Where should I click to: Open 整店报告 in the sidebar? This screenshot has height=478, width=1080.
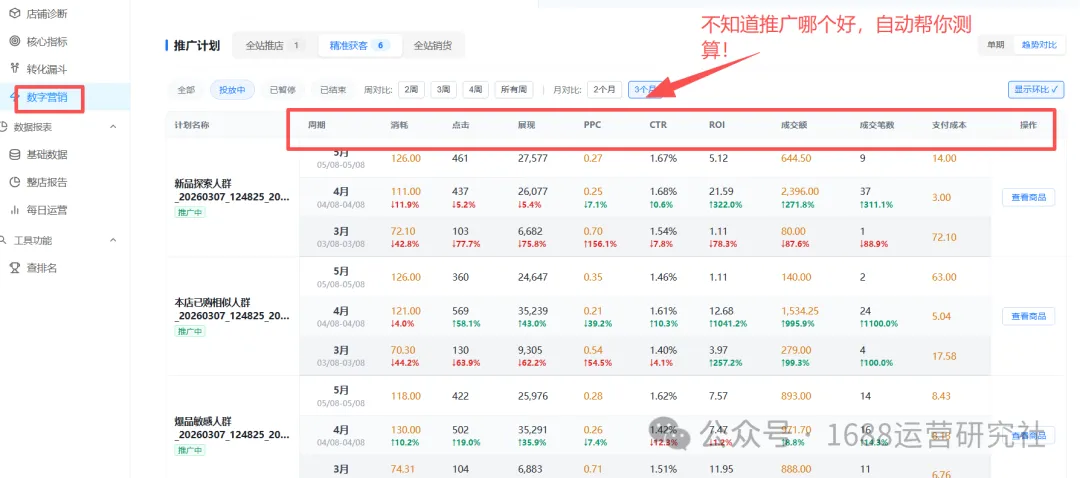pyautogui.click(x=47, y=183)
